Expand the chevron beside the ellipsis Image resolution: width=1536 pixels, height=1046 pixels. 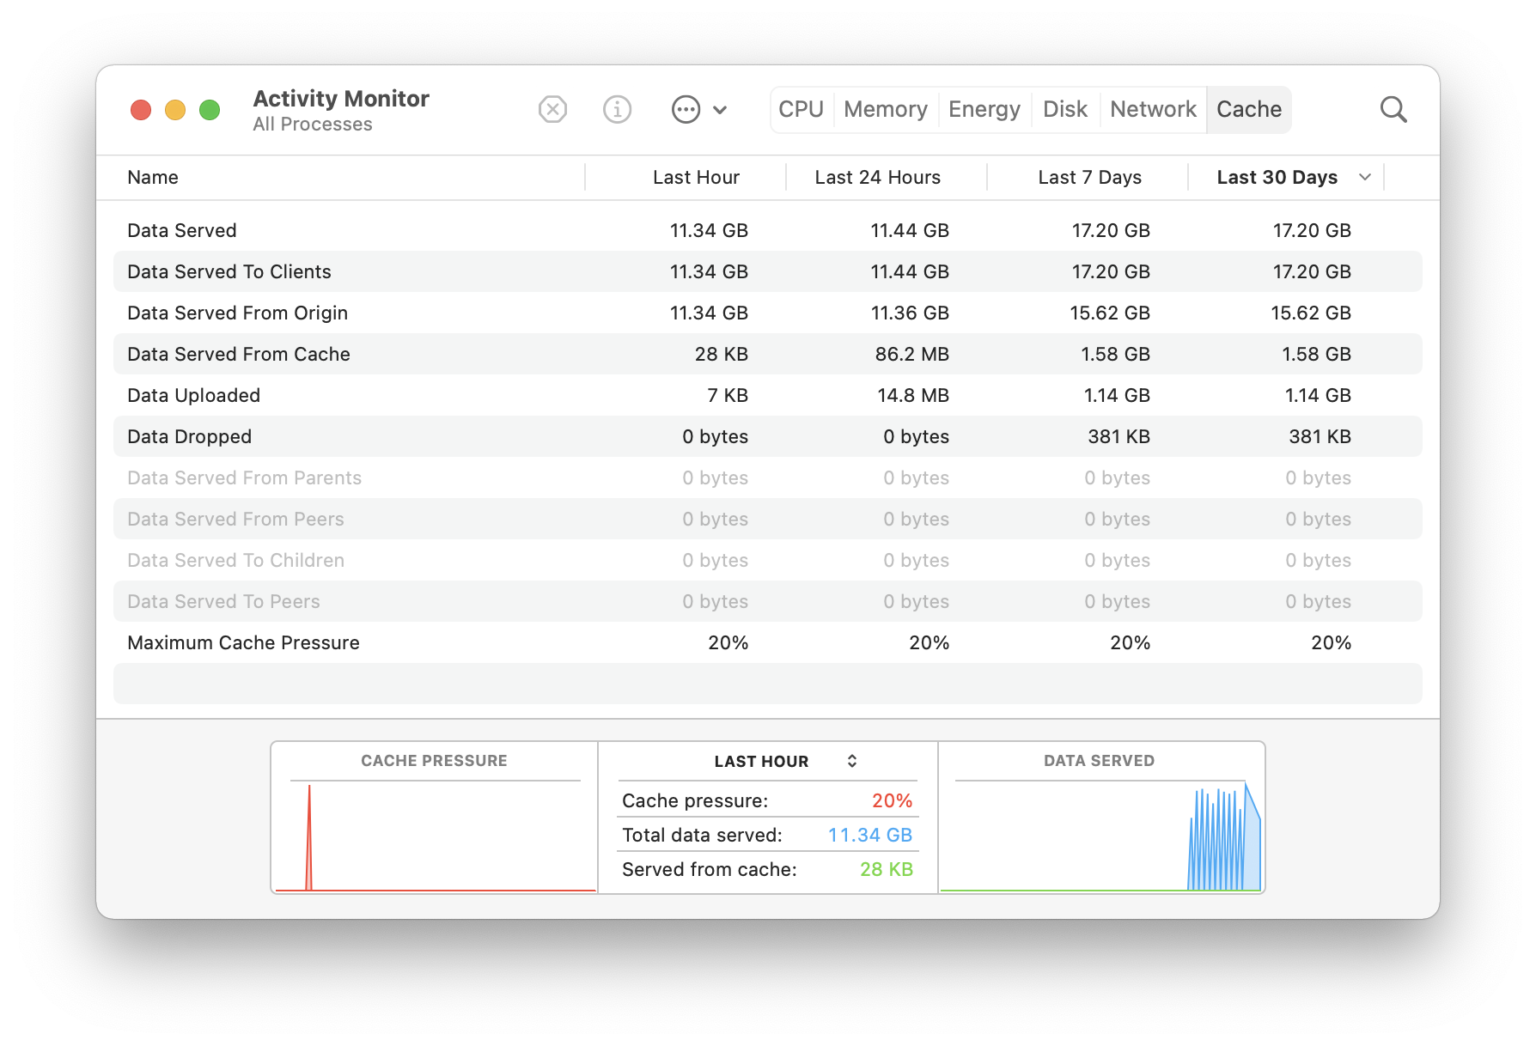pyautogui.click(x=720, y=110)
